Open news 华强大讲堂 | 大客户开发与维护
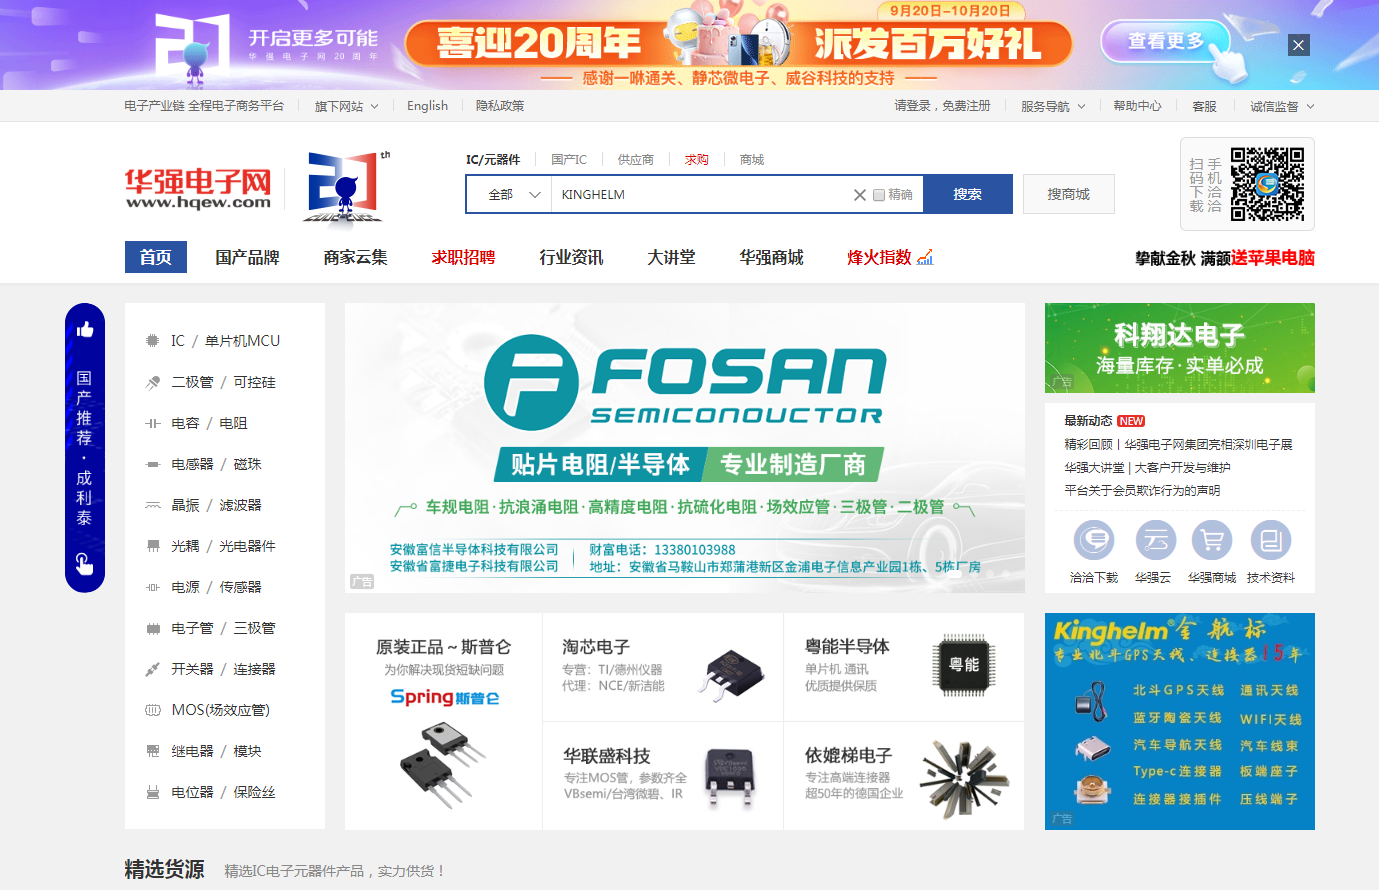 point(1147,468)
